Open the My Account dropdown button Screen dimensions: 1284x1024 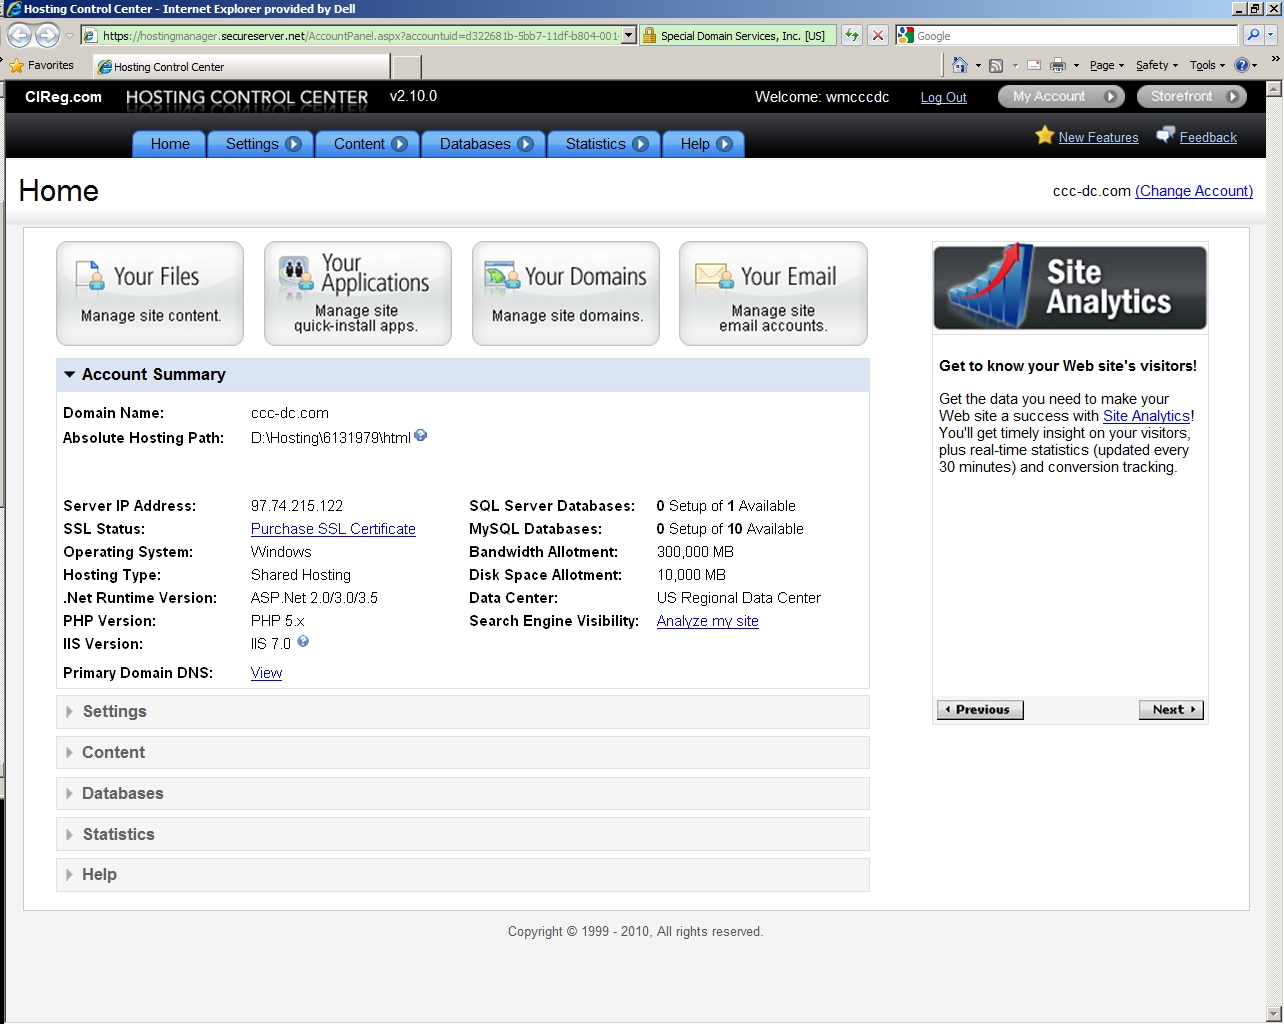click(x=1061, y=97)
